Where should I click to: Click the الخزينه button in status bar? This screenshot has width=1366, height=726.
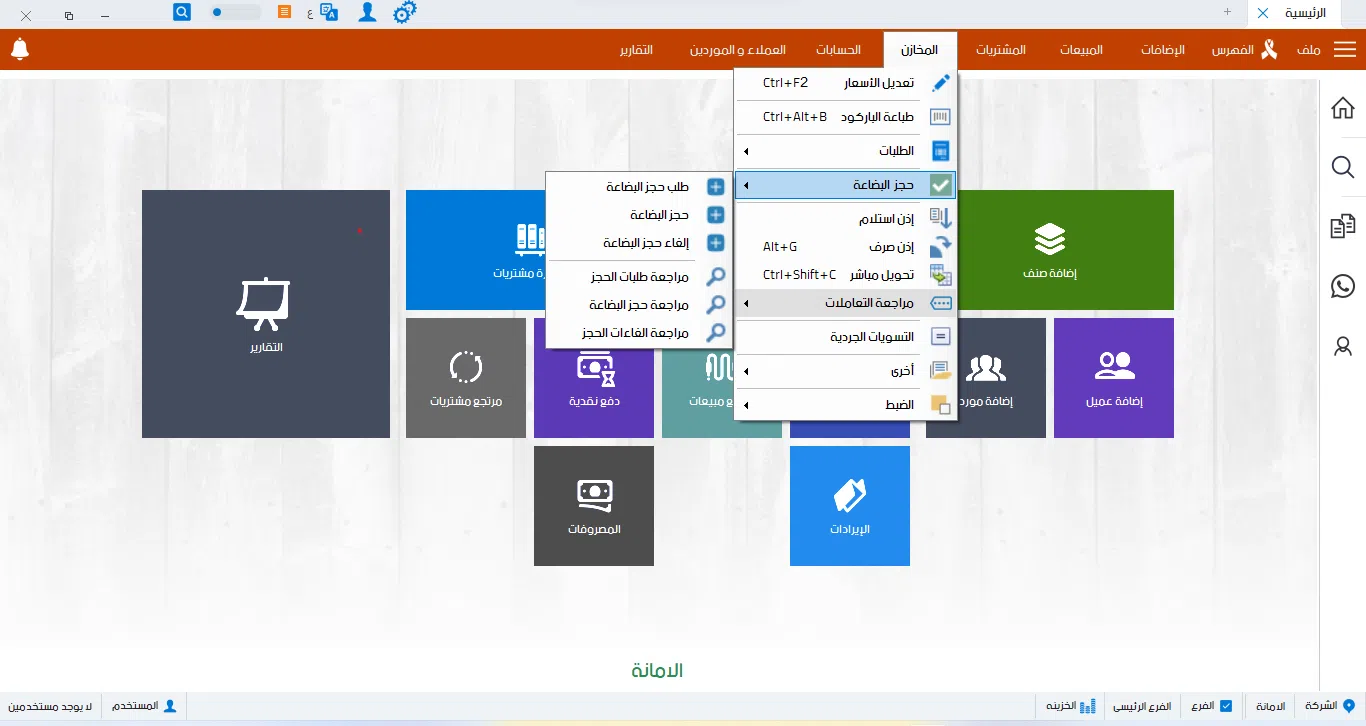1071,706
